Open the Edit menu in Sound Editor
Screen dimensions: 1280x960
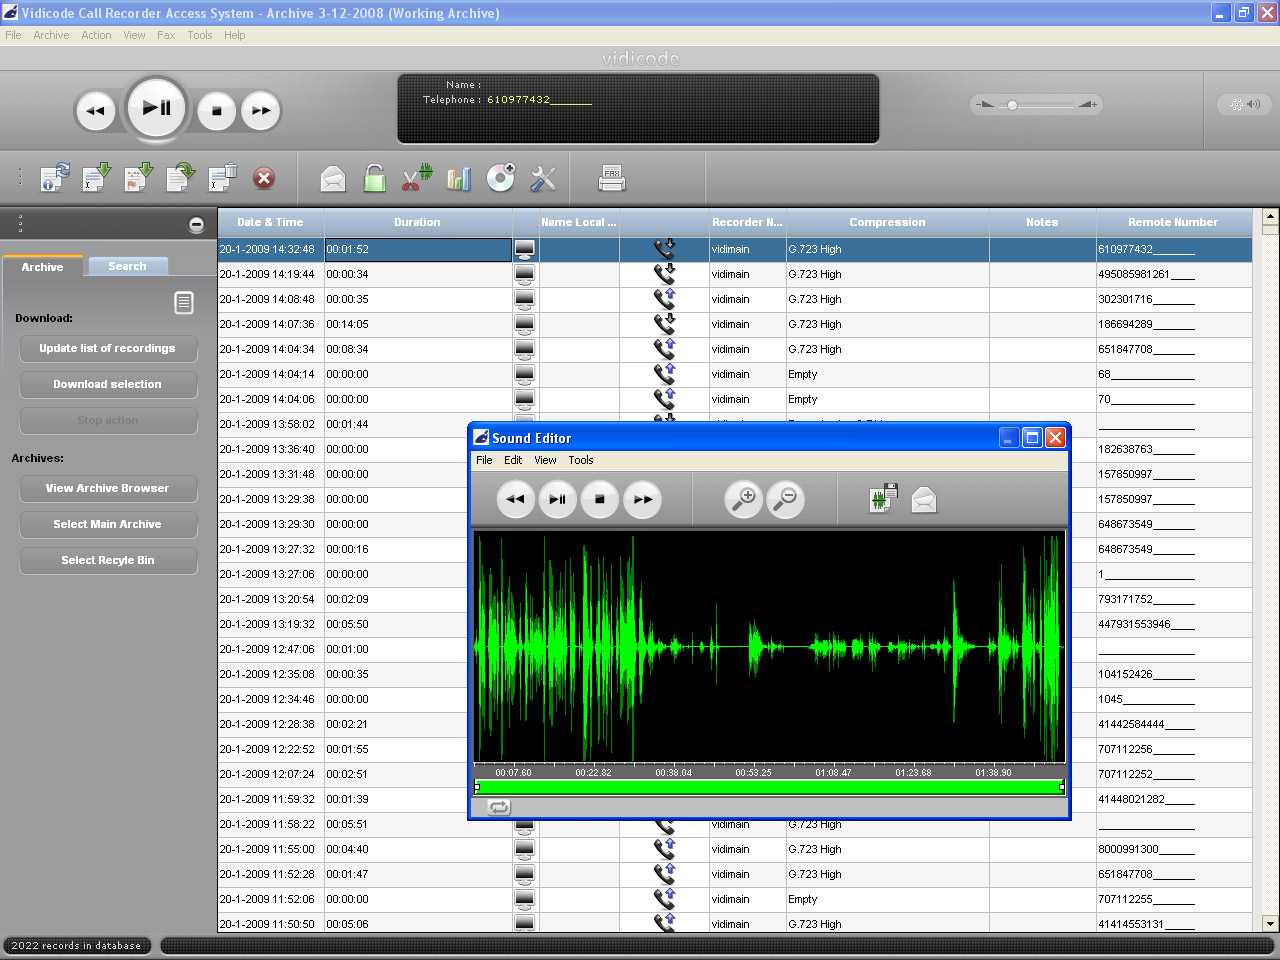(x=513, y=460)
